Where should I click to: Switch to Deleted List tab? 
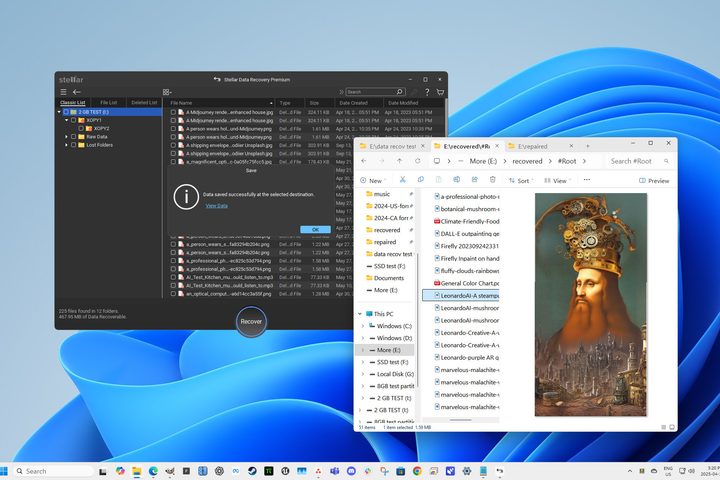(144, 102)
